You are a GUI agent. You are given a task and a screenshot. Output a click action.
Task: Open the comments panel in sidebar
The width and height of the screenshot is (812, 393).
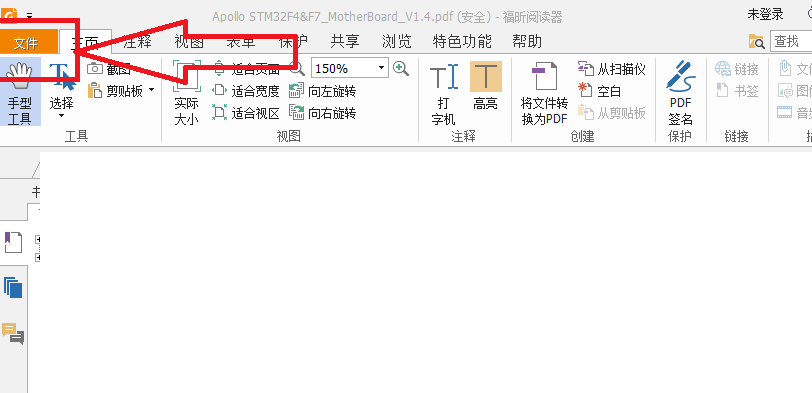13,333
